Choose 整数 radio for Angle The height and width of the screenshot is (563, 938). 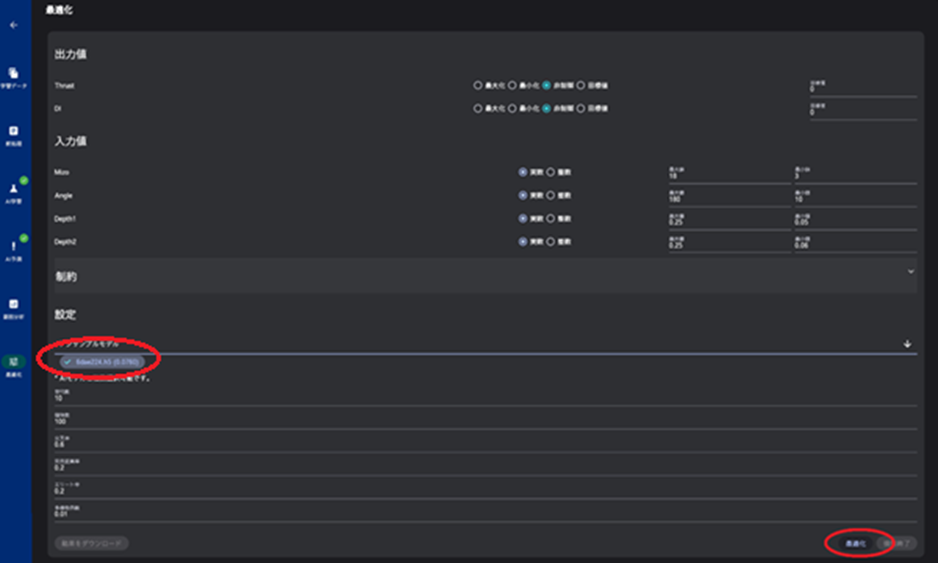[550, 195]
